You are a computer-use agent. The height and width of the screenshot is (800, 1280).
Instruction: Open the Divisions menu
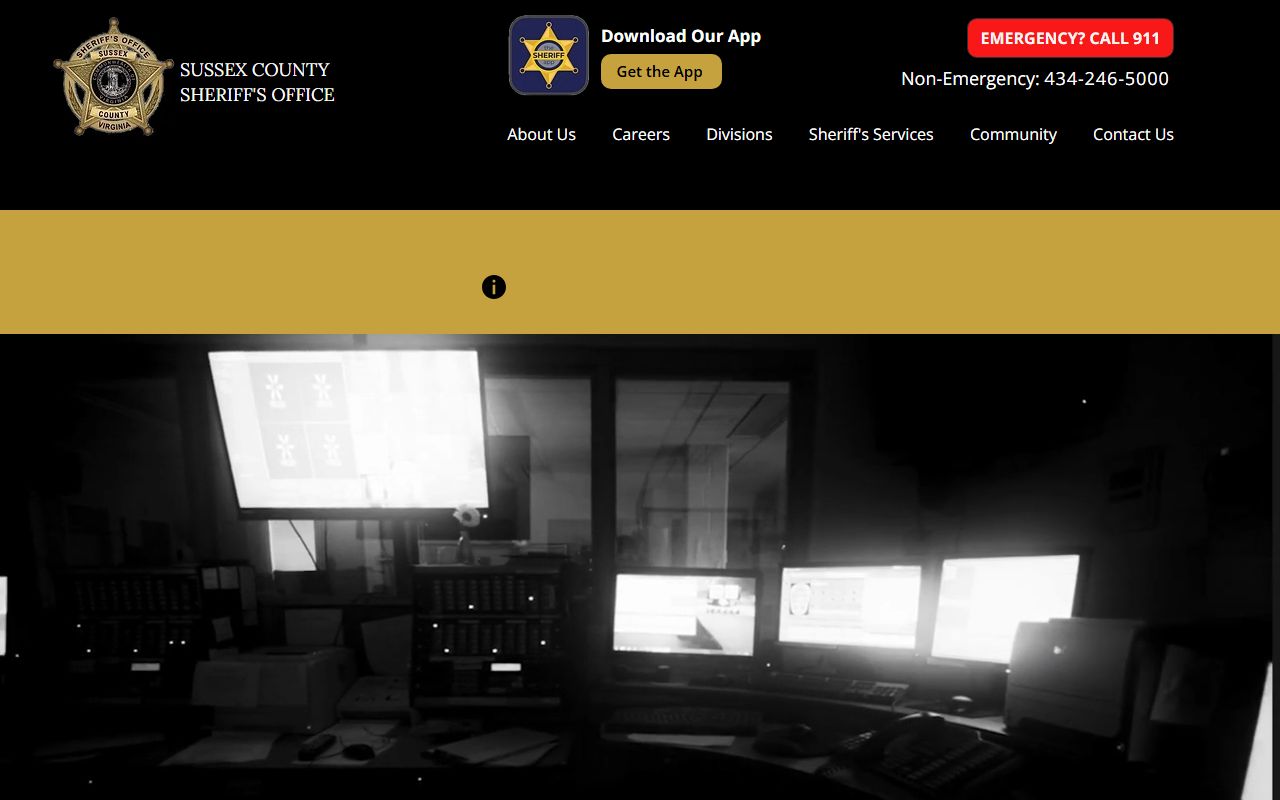739,134
